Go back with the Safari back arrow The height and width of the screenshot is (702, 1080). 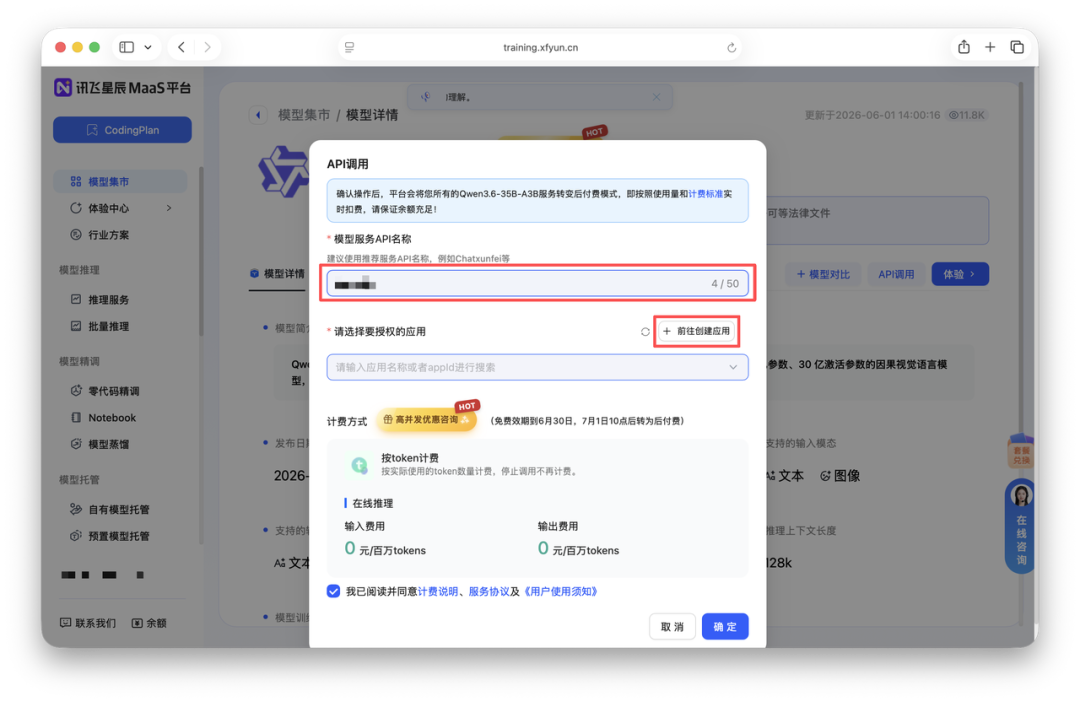tap(181, 47)
